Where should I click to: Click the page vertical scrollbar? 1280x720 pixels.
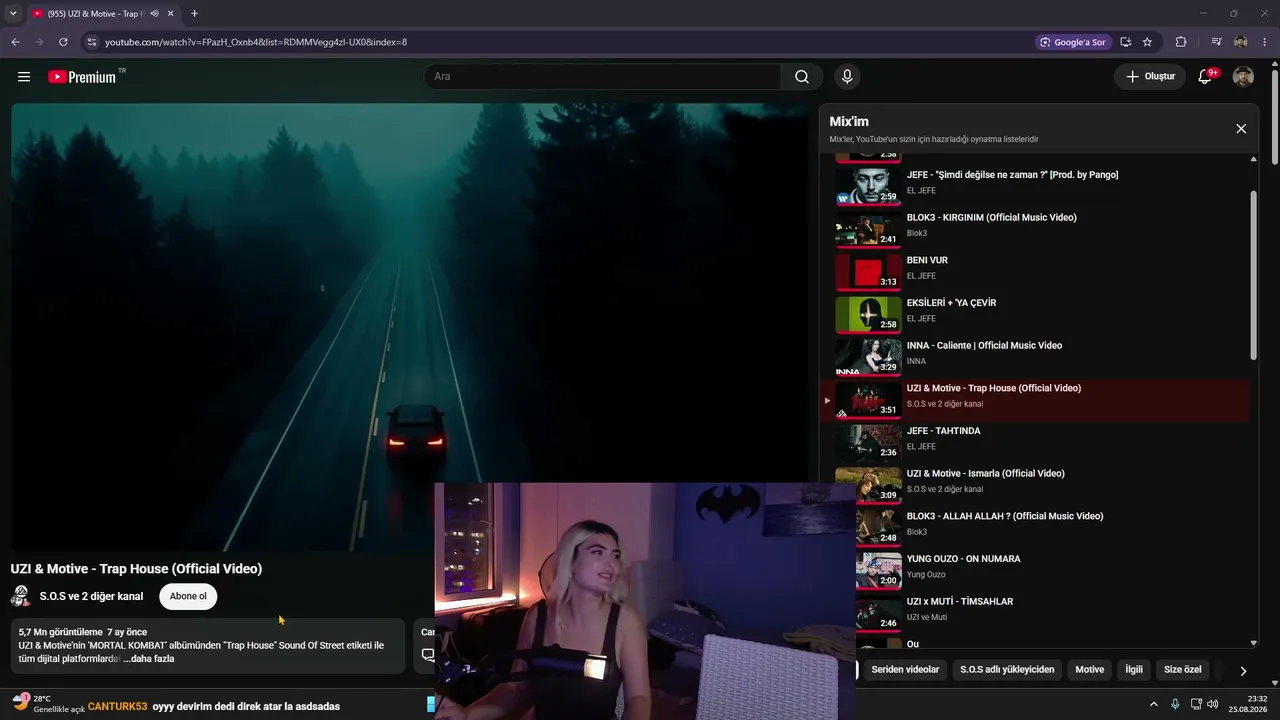(1274, 118)
